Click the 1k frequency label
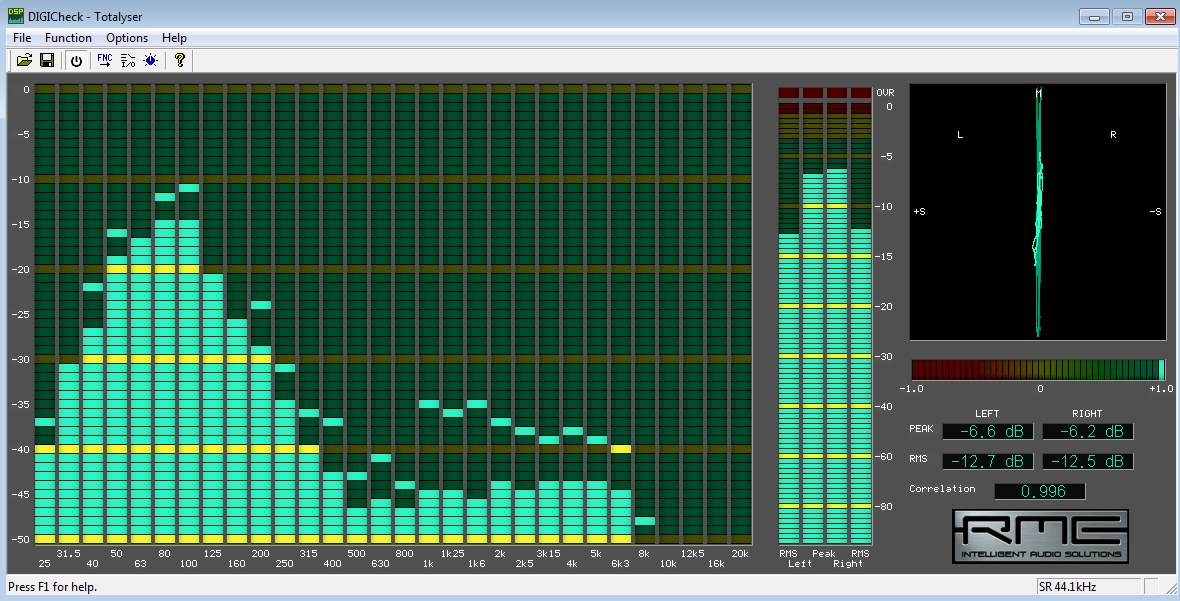Image resolution: width=1180 pixels, height=601 pixels. (x=428, y=563)
